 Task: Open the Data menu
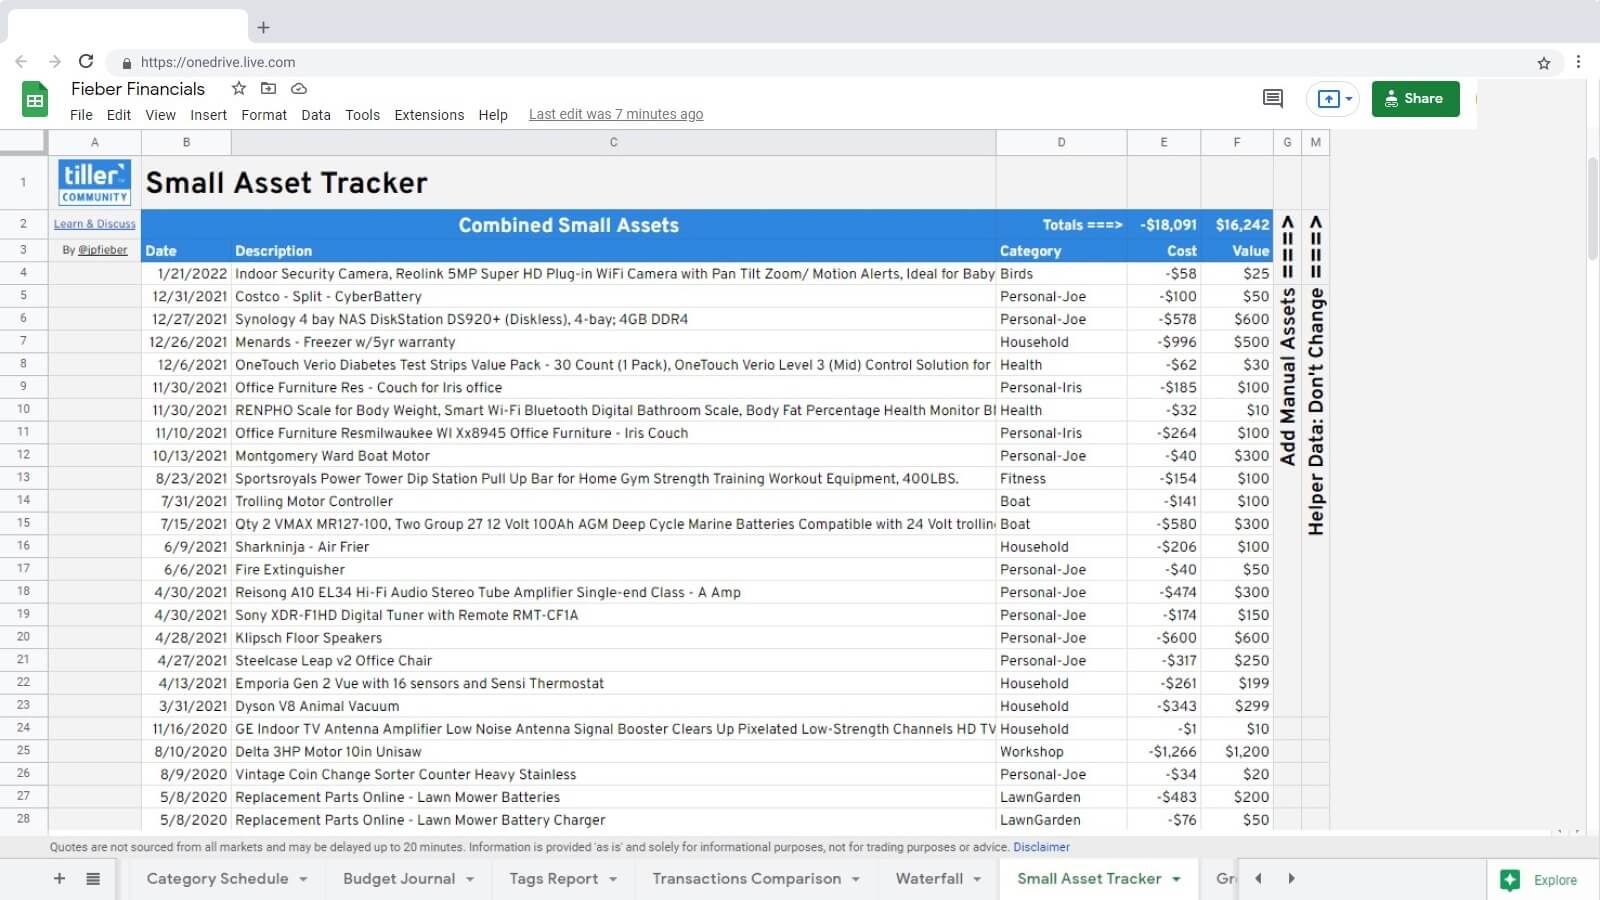click(316, 115)
